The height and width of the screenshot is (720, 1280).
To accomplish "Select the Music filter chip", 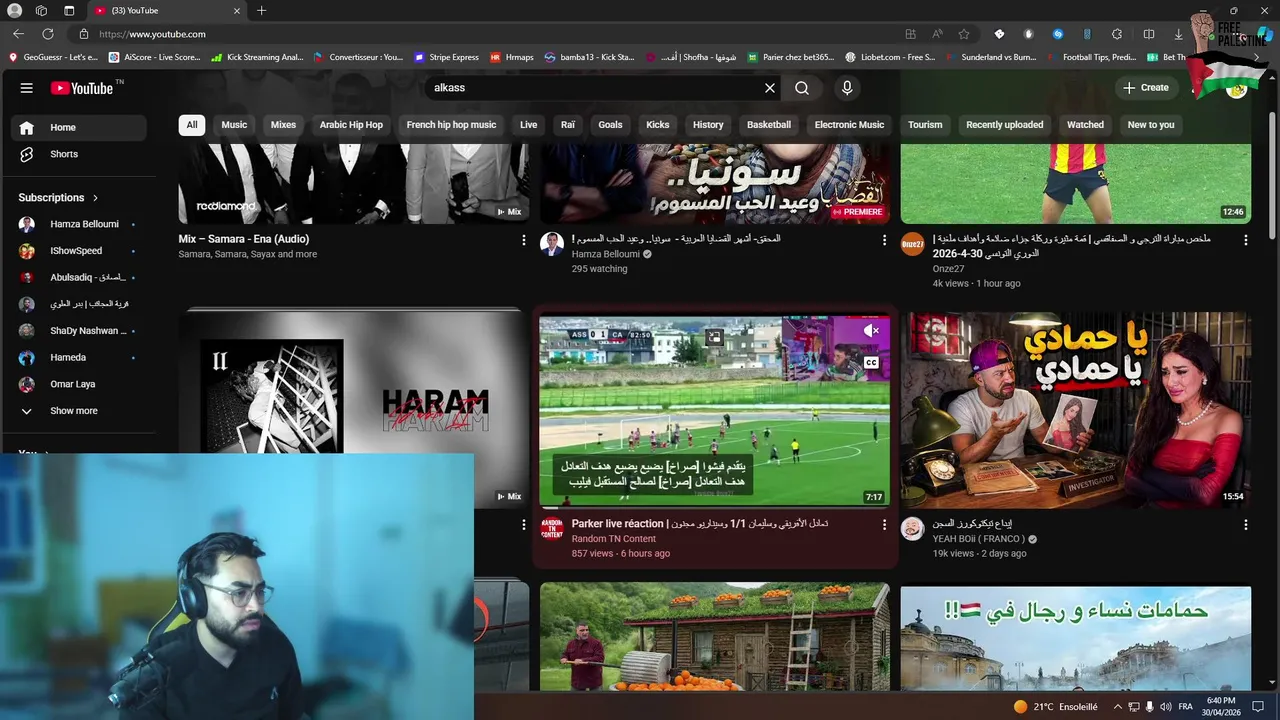I will point(234,125).
